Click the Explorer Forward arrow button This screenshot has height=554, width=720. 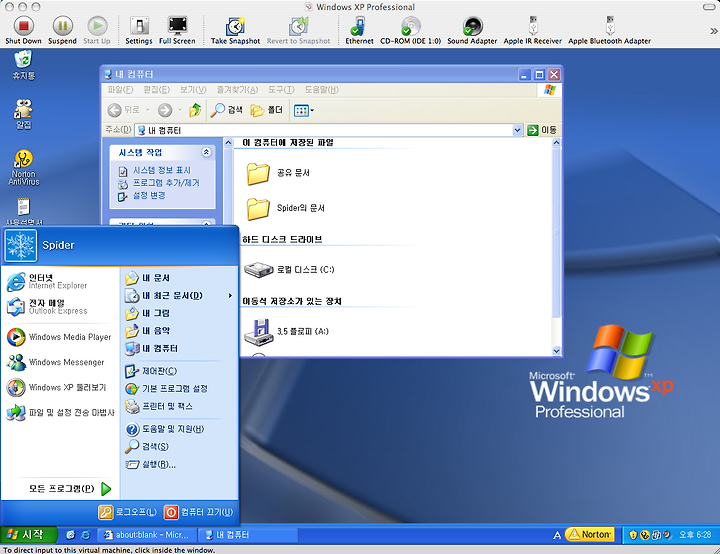(165, 110)
